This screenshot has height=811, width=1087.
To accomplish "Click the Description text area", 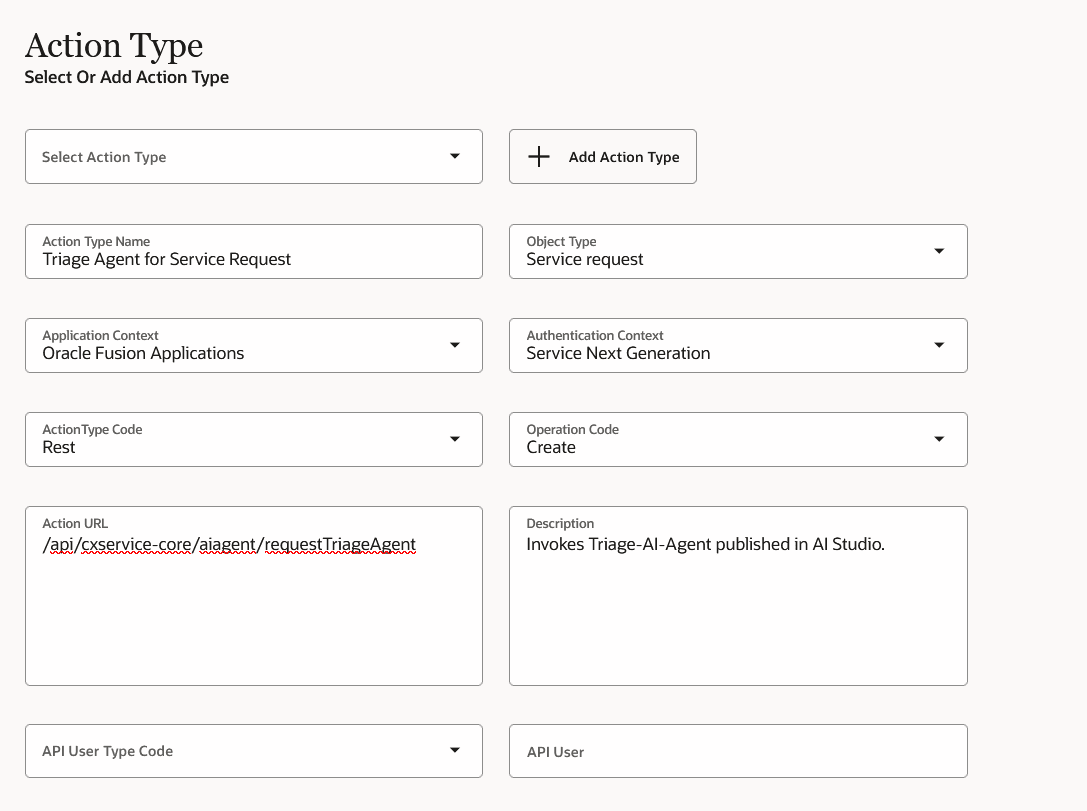I will tap(738, 596).
